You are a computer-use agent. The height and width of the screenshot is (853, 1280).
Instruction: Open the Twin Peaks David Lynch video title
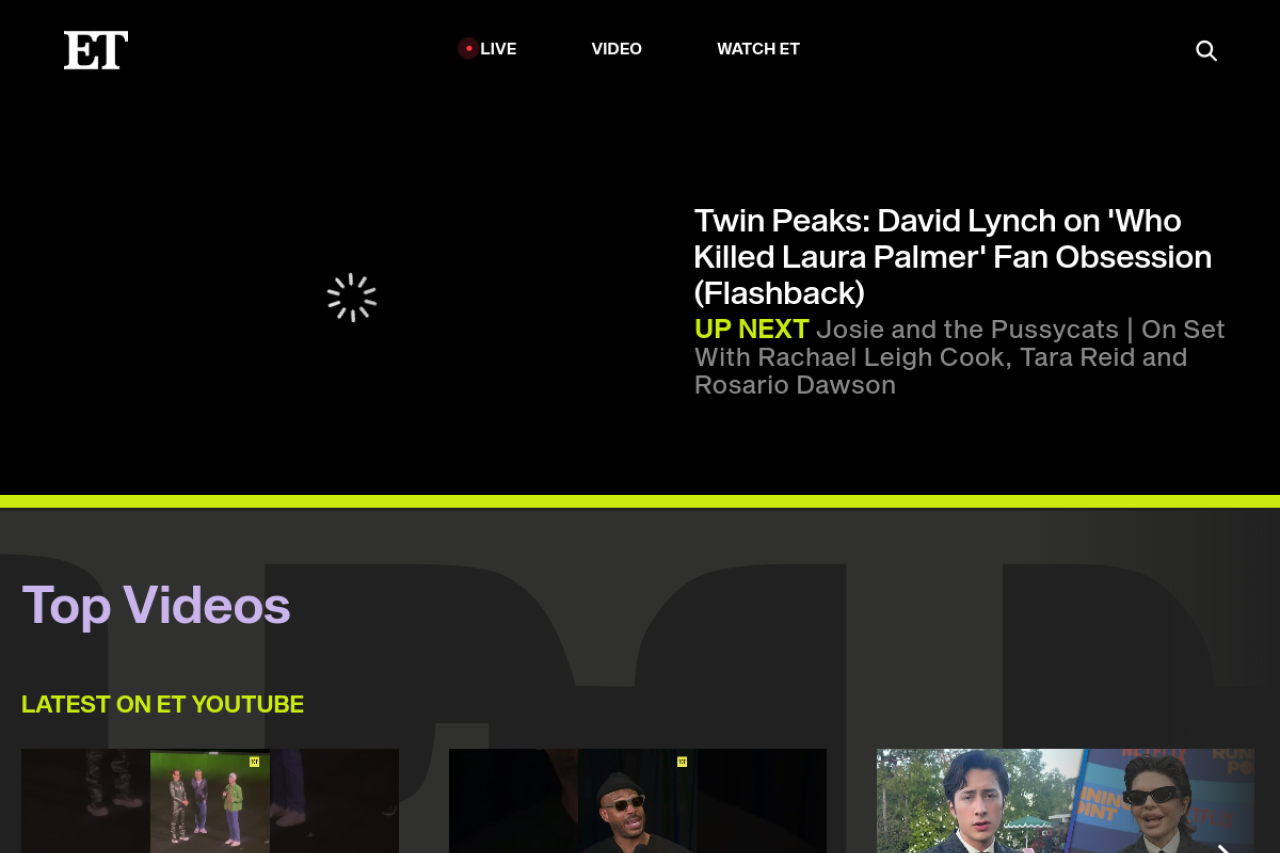(952, 257)
